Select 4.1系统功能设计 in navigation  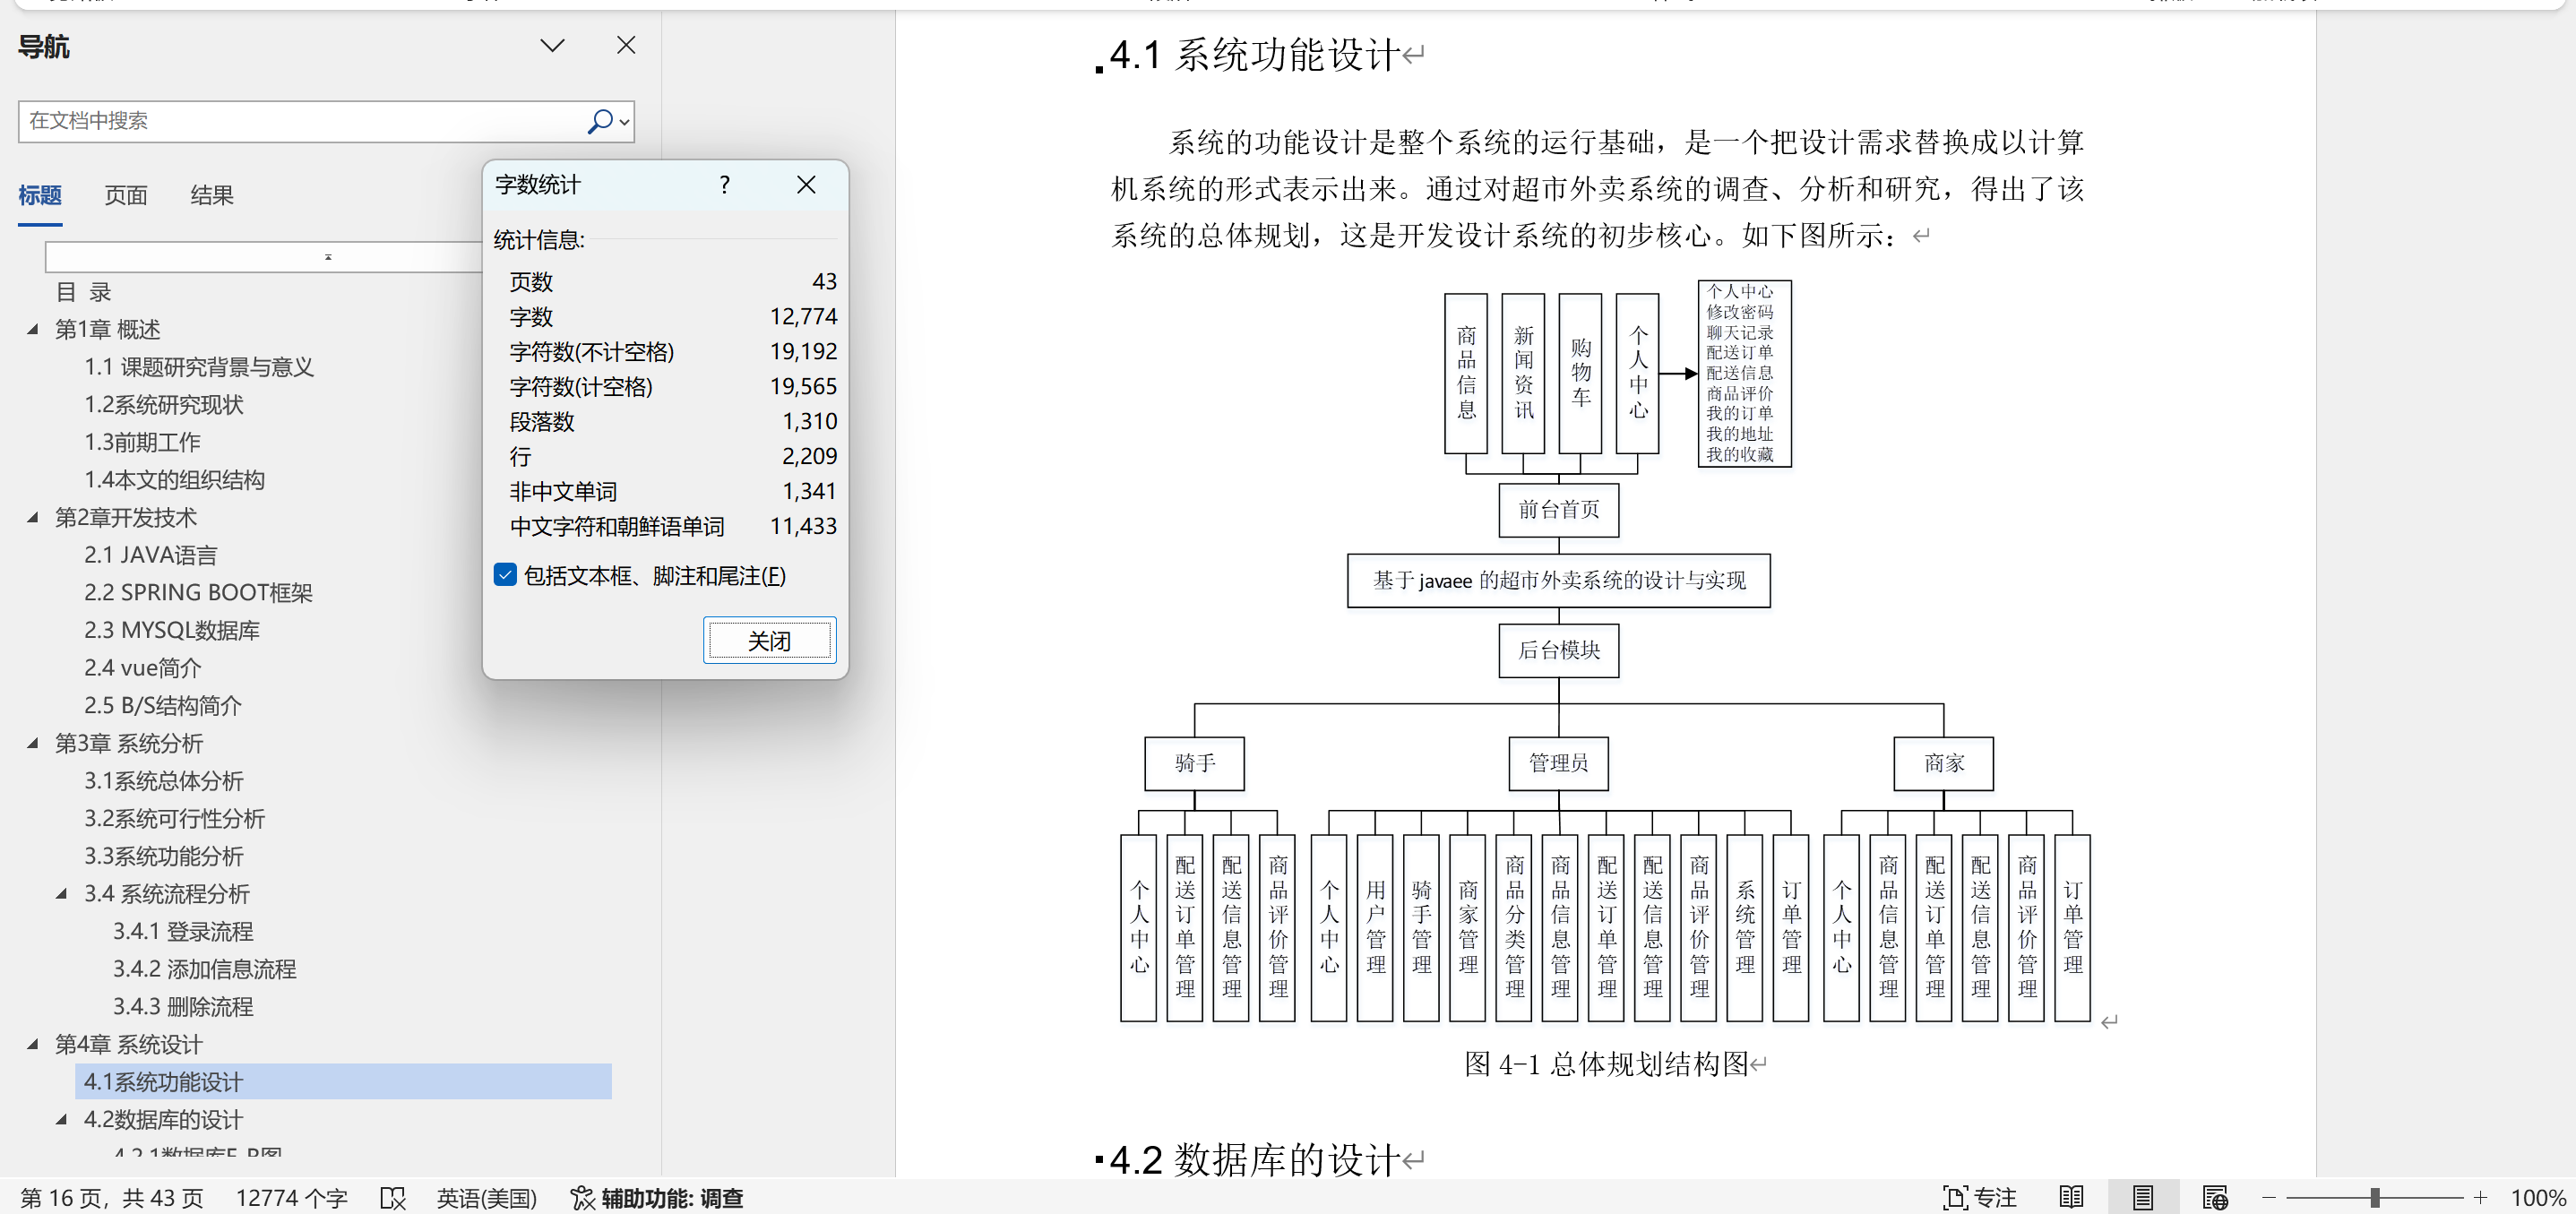[x=343, y=1082]
